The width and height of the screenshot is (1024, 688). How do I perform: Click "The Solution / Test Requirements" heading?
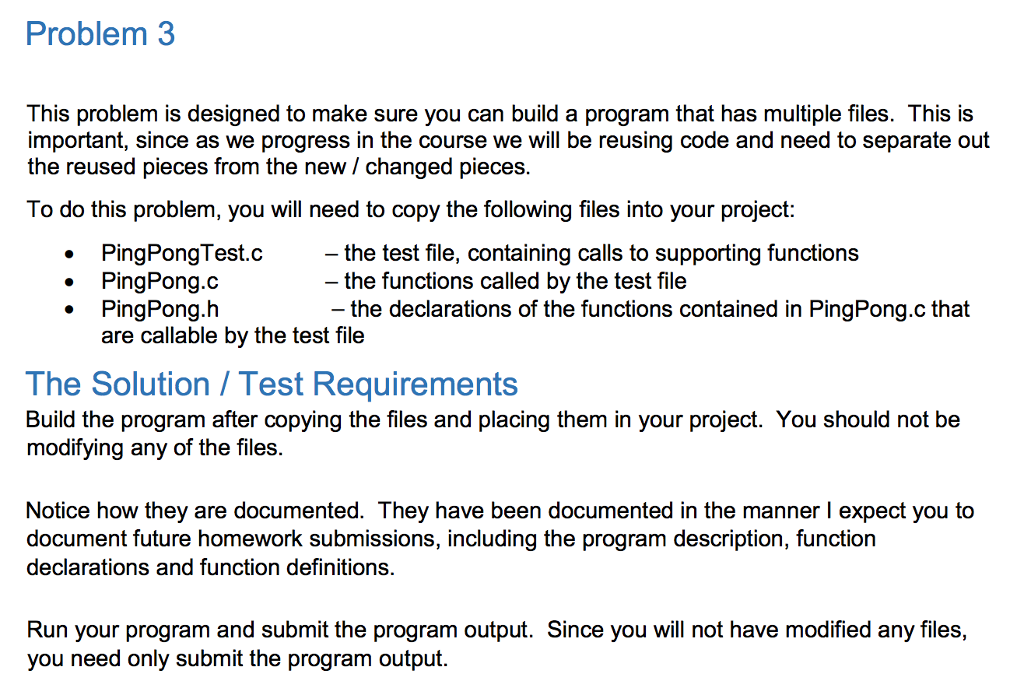(272, 384)
